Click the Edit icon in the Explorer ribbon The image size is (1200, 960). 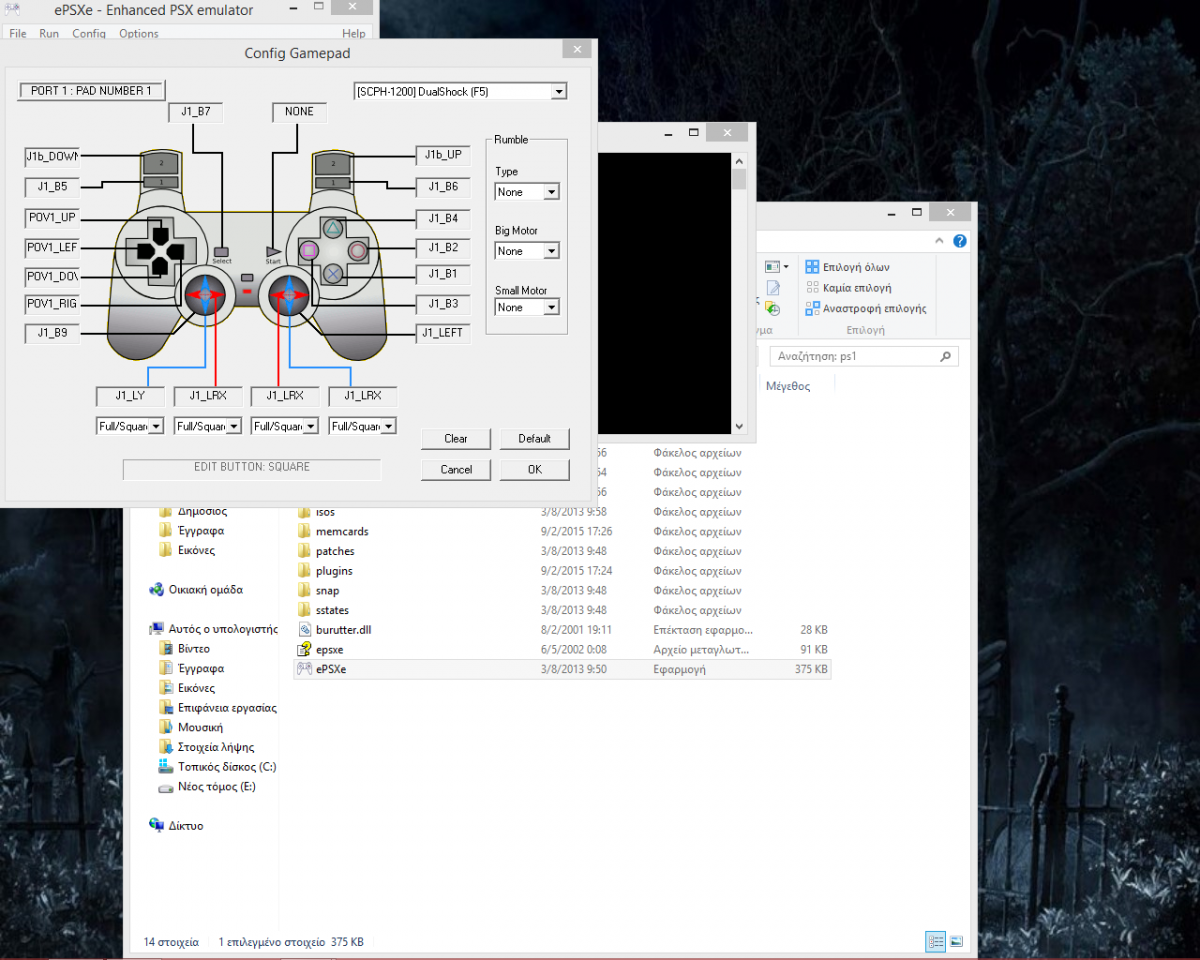[772, 288]
